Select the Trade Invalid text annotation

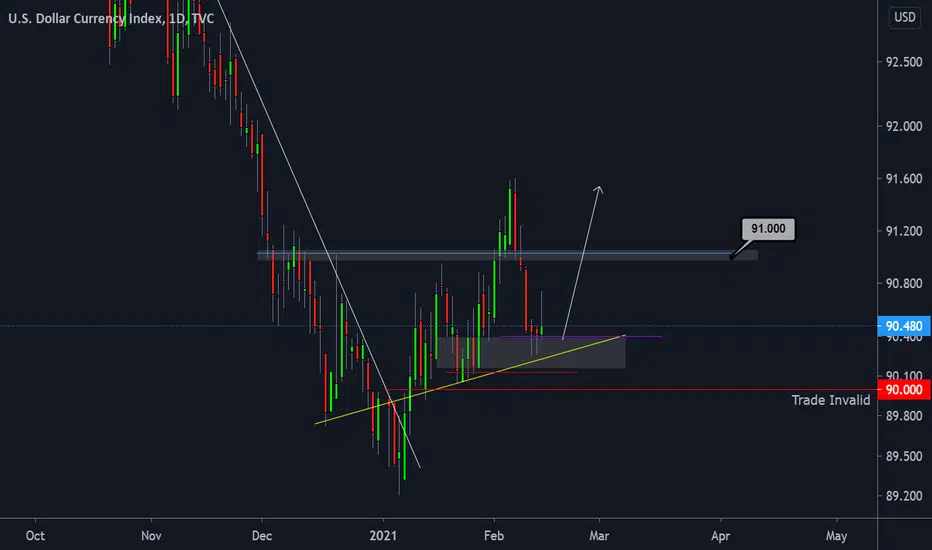click(x=830, y=400)
